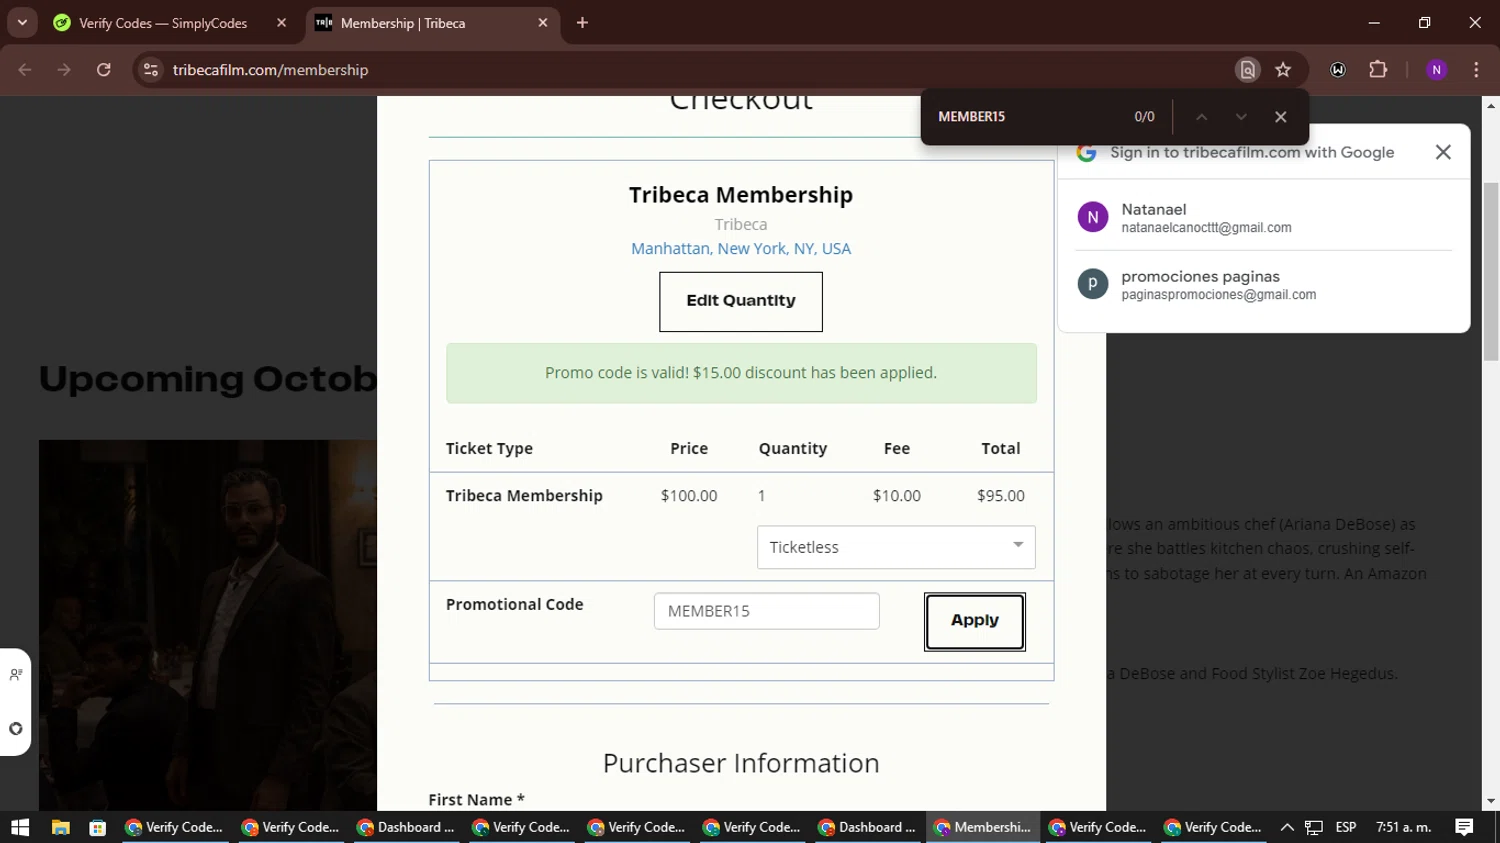Open the Extensions puzzle icon
The width and height of the screenshot is (1500, 843).
tap(1378, 70)
